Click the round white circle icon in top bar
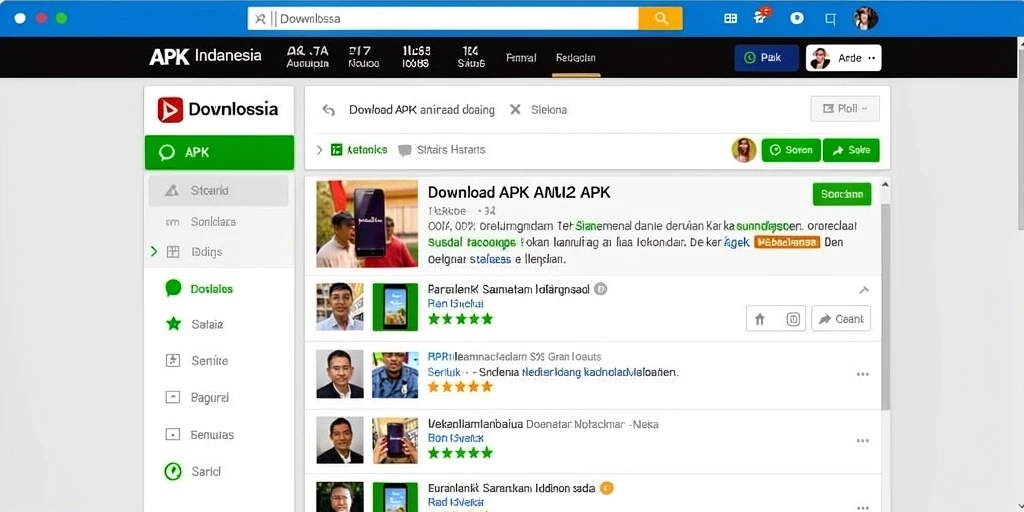 797,18
